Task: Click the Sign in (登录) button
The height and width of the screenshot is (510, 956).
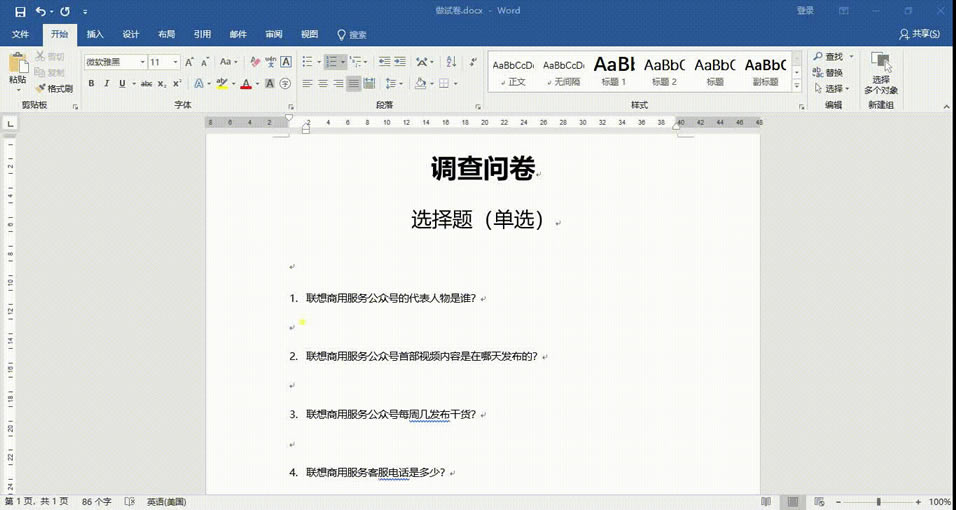Action: (805, 11)
